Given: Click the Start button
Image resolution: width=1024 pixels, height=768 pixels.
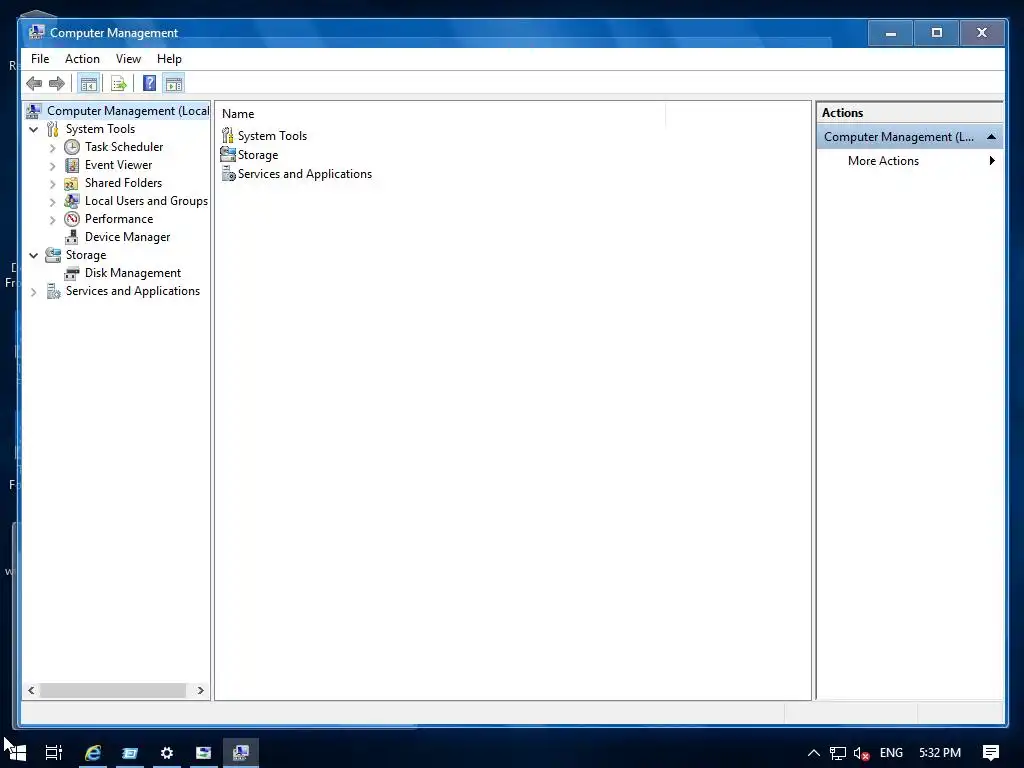Looking at the screenshot, I should pyautogui.click(x=16, y=753).
